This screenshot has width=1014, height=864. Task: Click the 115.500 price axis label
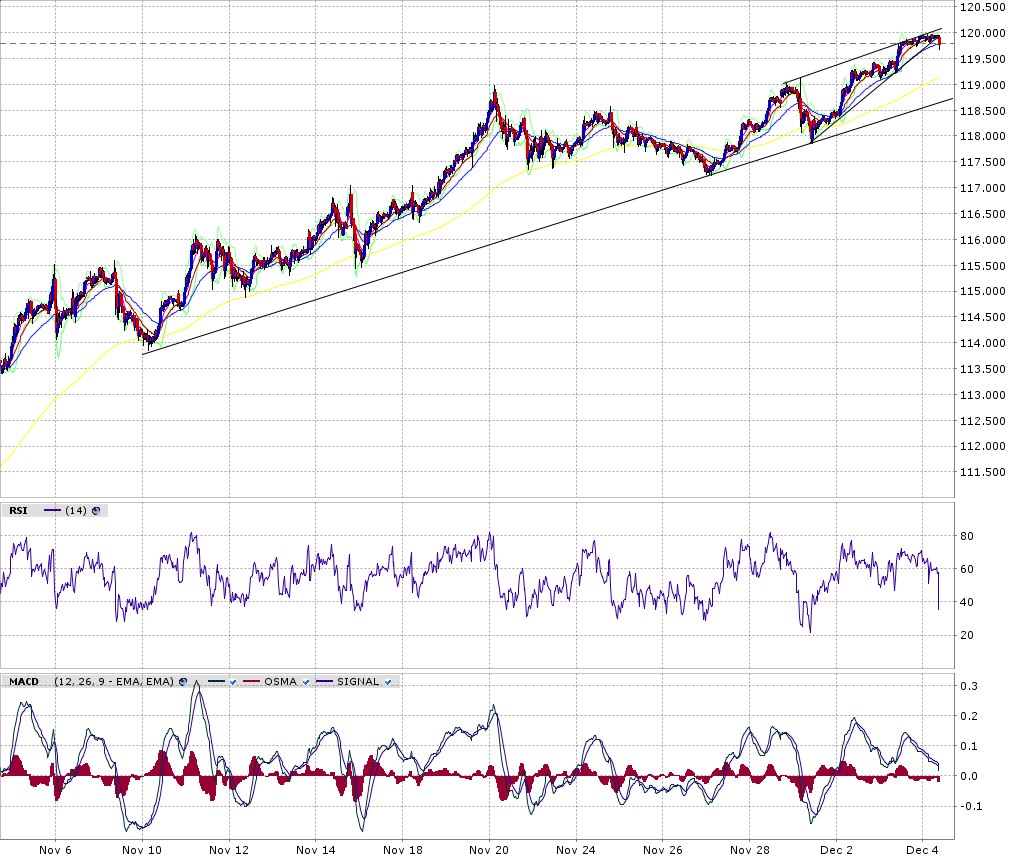(982, 266)
